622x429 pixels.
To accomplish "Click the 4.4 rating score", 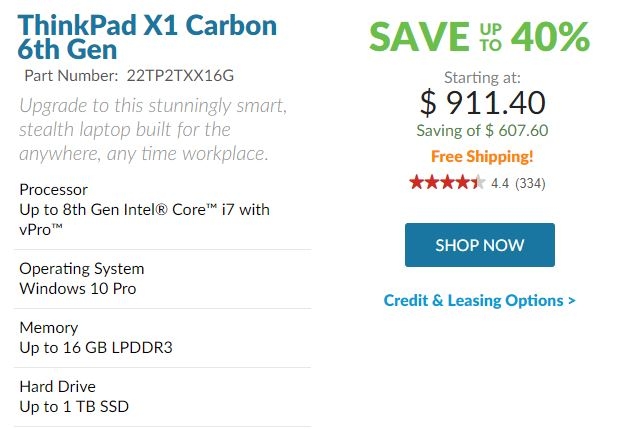I will pos(500,183).
